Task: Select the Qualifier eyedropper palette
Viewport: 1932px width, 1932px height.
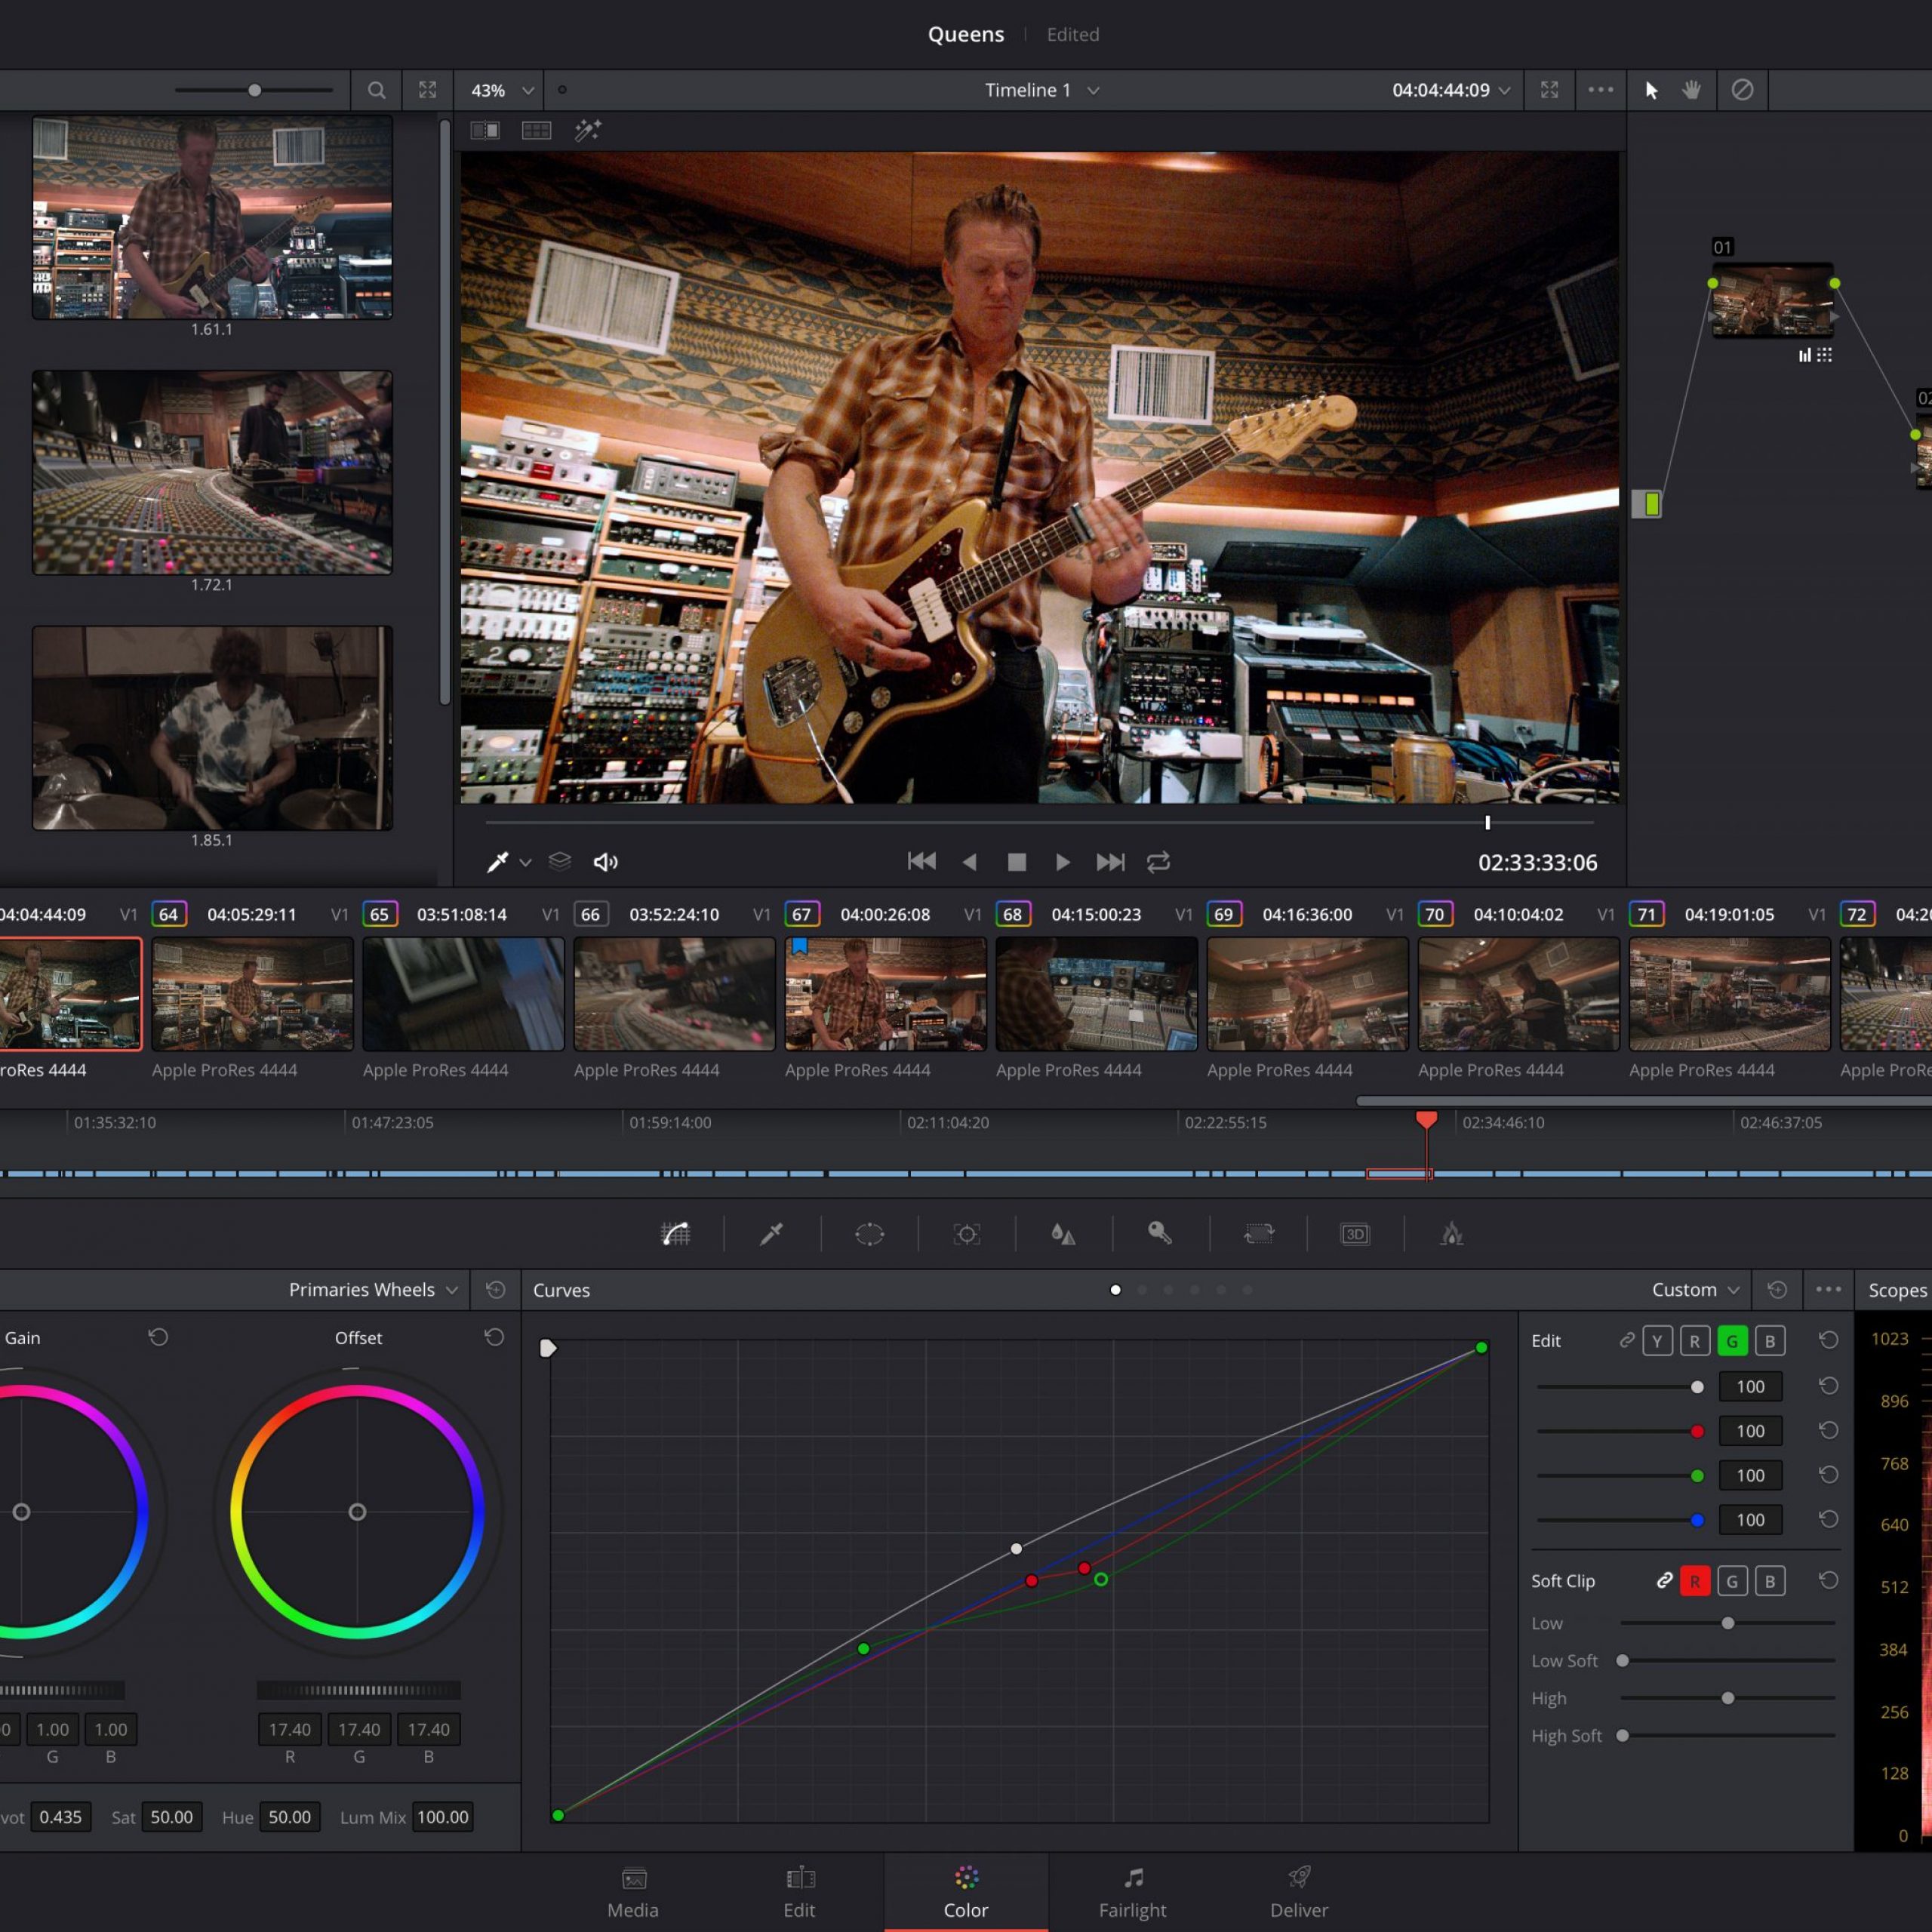Action: pyautogui.click(x=772, y=1234)
